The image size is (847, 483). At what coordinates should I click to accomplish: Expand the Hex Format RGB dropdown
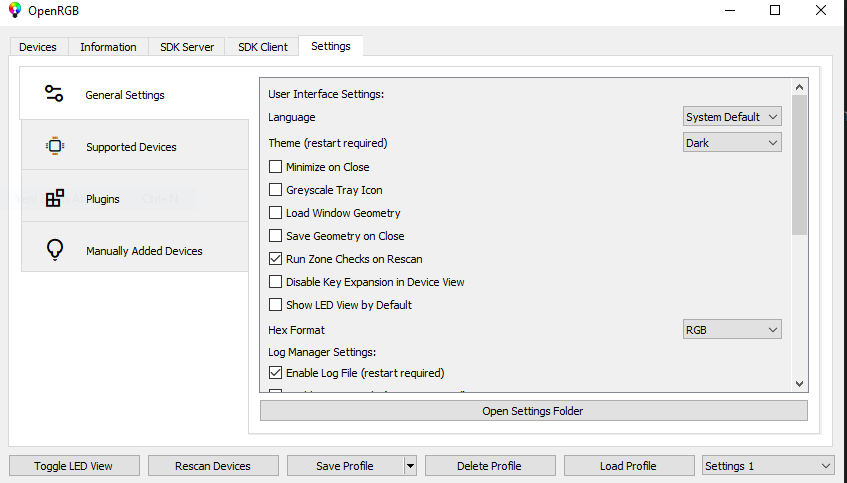pos(732,330)
